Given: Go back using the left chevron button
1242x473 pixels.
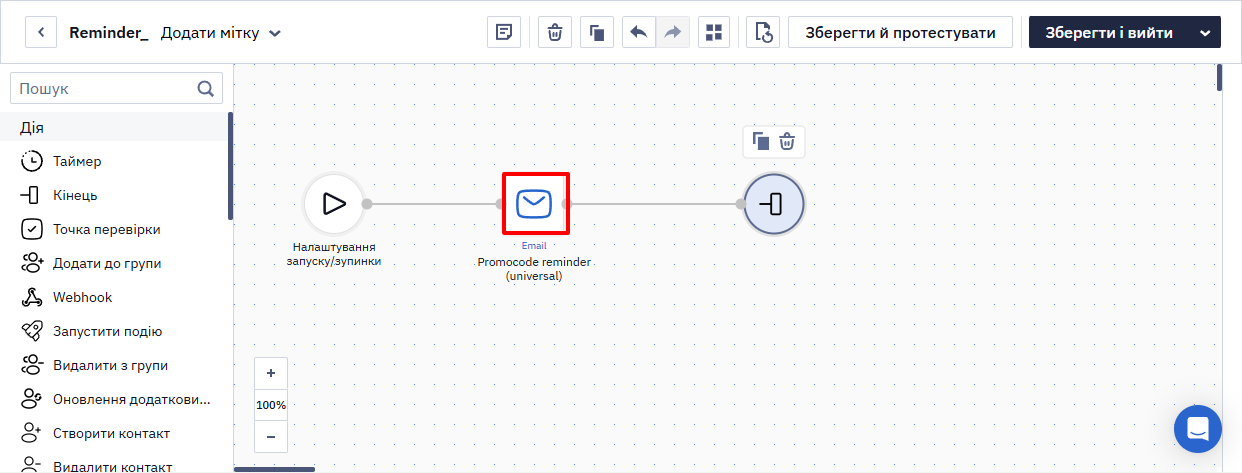Looking at the screenshot, I should point(41,32).
